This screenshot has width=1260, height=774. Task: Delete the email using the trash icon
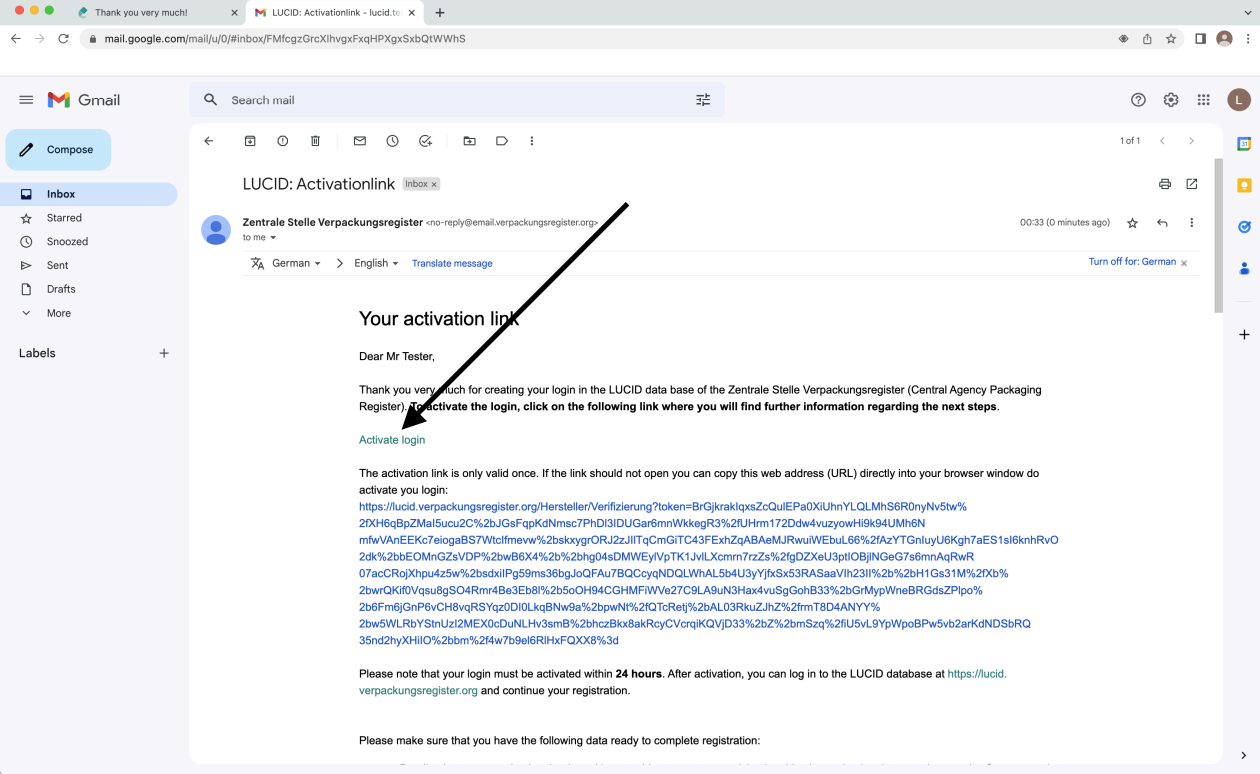tap(315, 141)
